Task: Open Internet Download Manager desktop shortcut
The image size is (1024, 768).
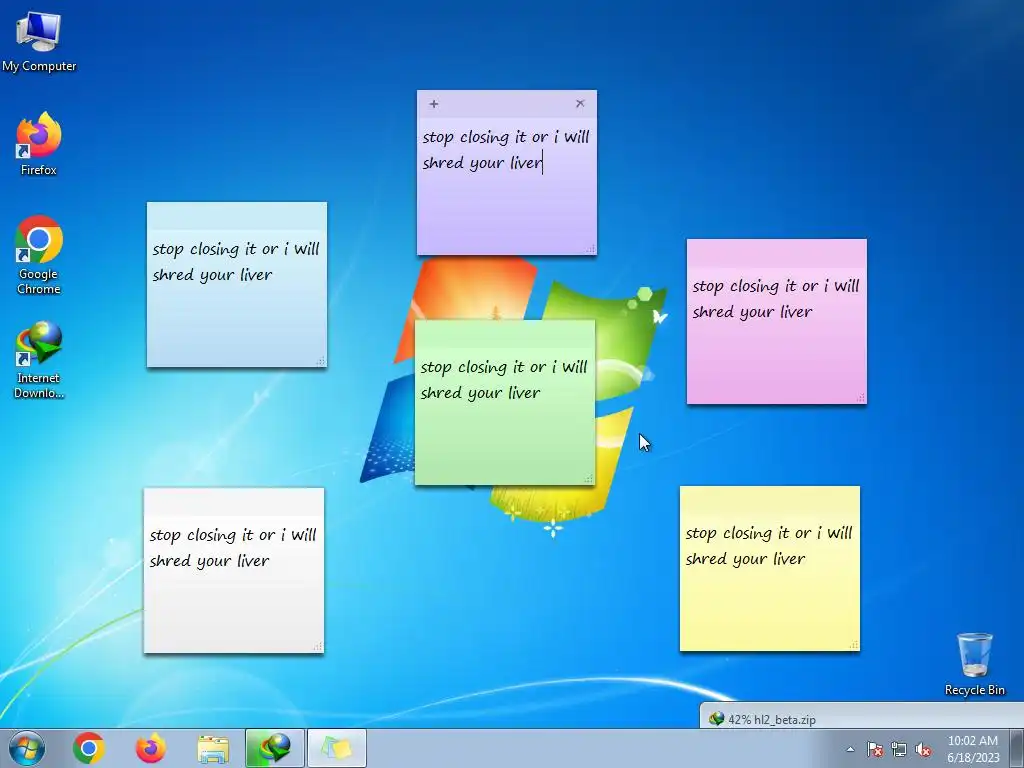Action: point(39,360)
